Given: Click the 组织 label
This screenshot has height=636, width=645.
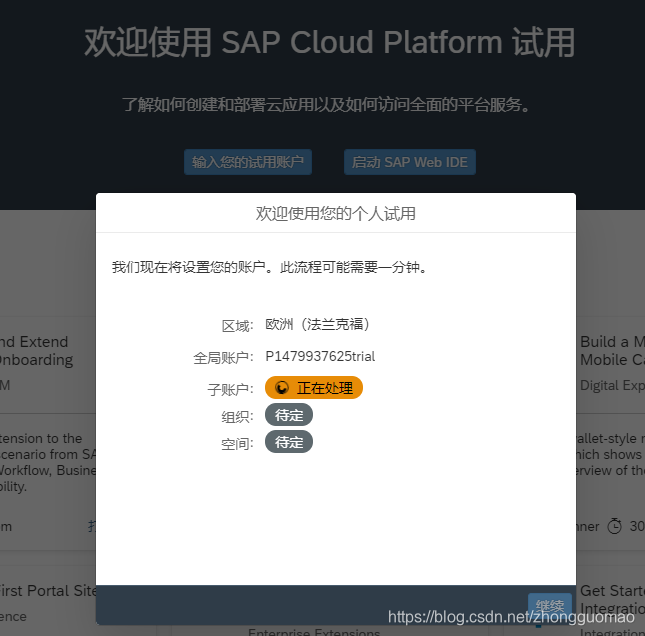Looking at the screenshot, I should (x=237, y=417).
